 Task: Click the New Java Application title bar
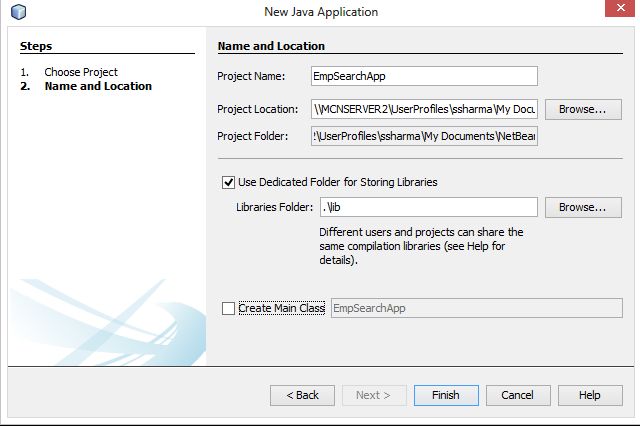(x=320, y=12)
